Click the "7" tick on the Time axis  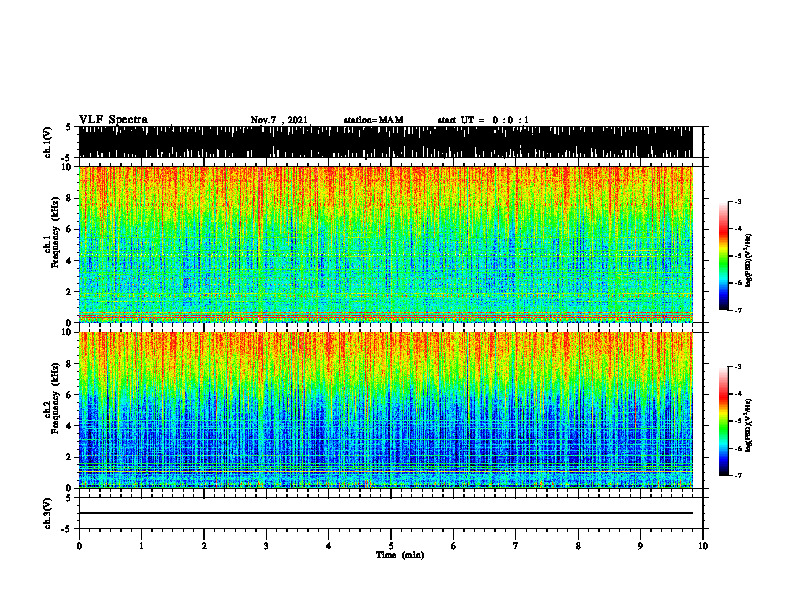pos(516,546)
